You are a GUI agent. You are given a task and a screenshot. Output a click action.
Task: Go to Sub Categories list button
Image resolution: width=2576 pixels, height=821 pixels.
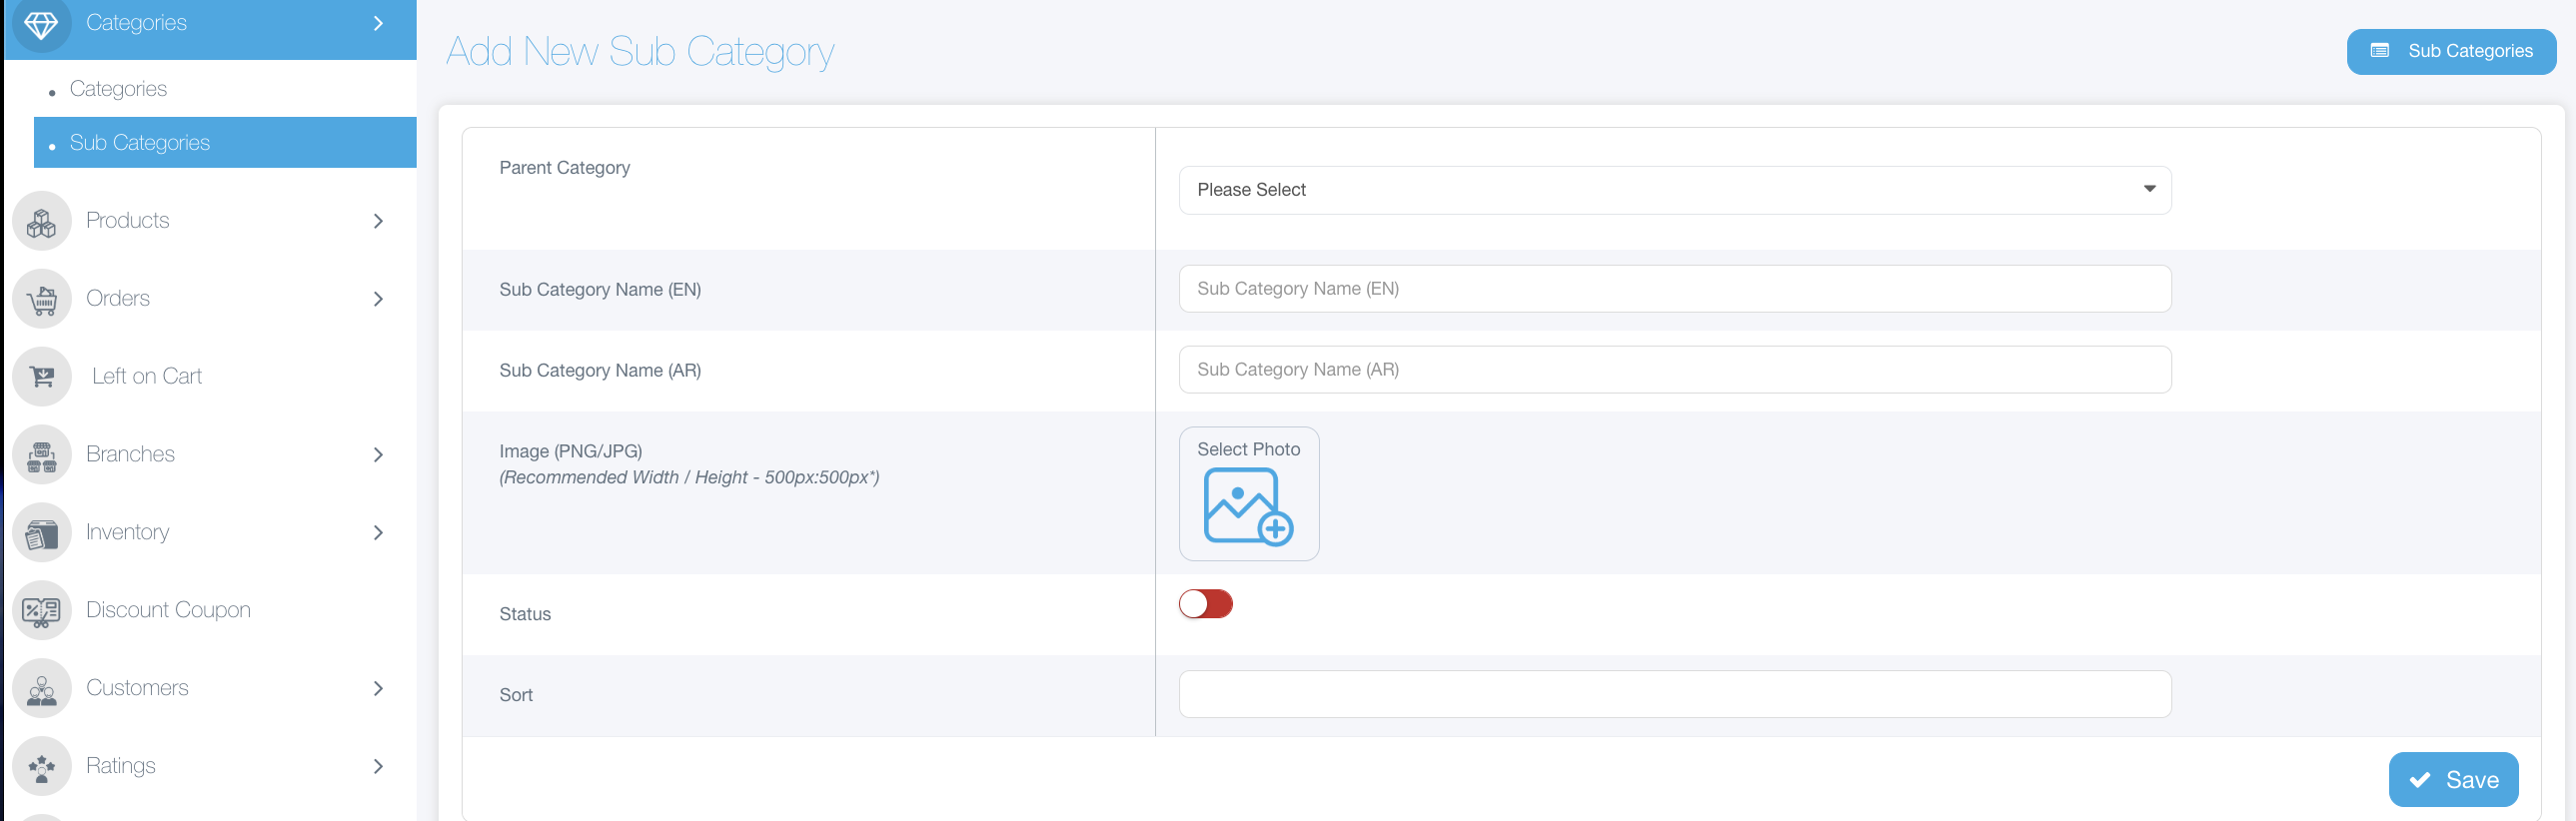[x=2450, y=51]
